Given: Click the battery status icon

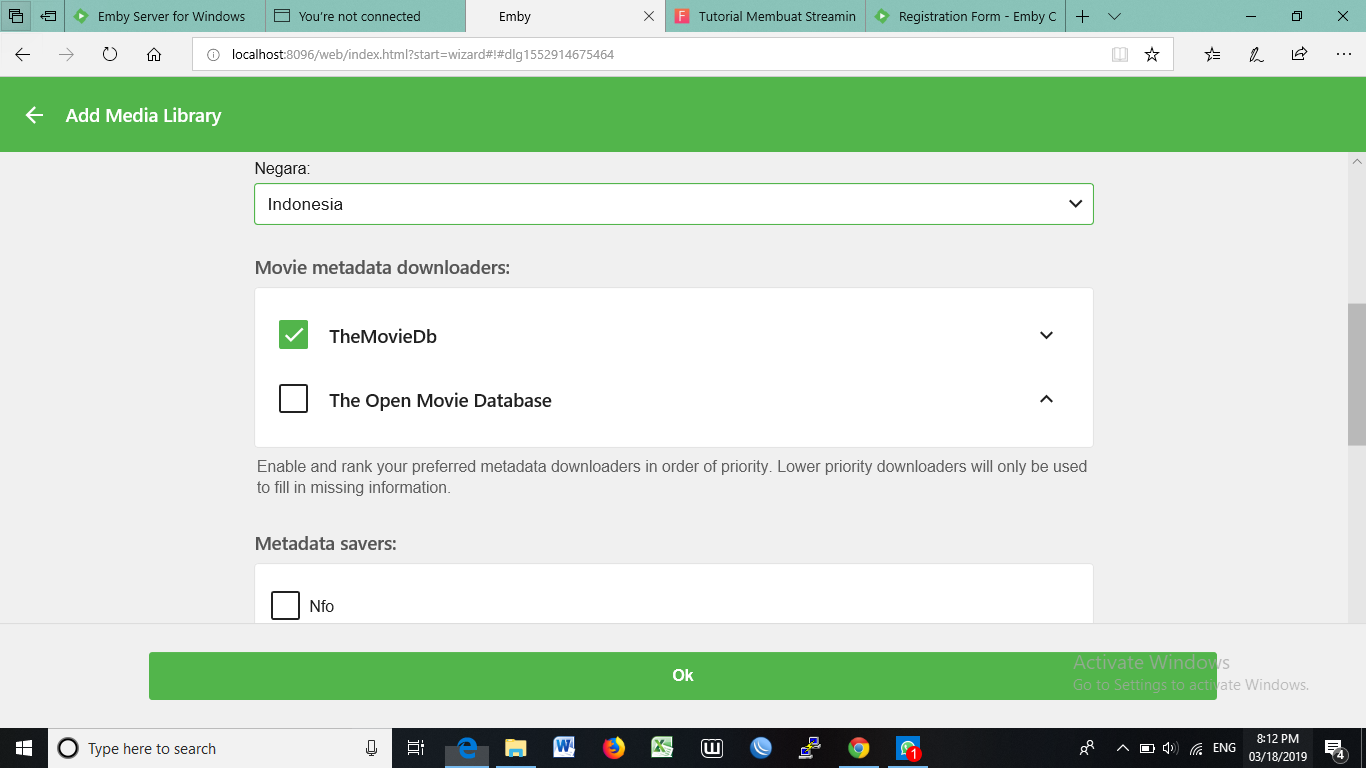Looking at the screenshot, I should [x=1147, y=748].
